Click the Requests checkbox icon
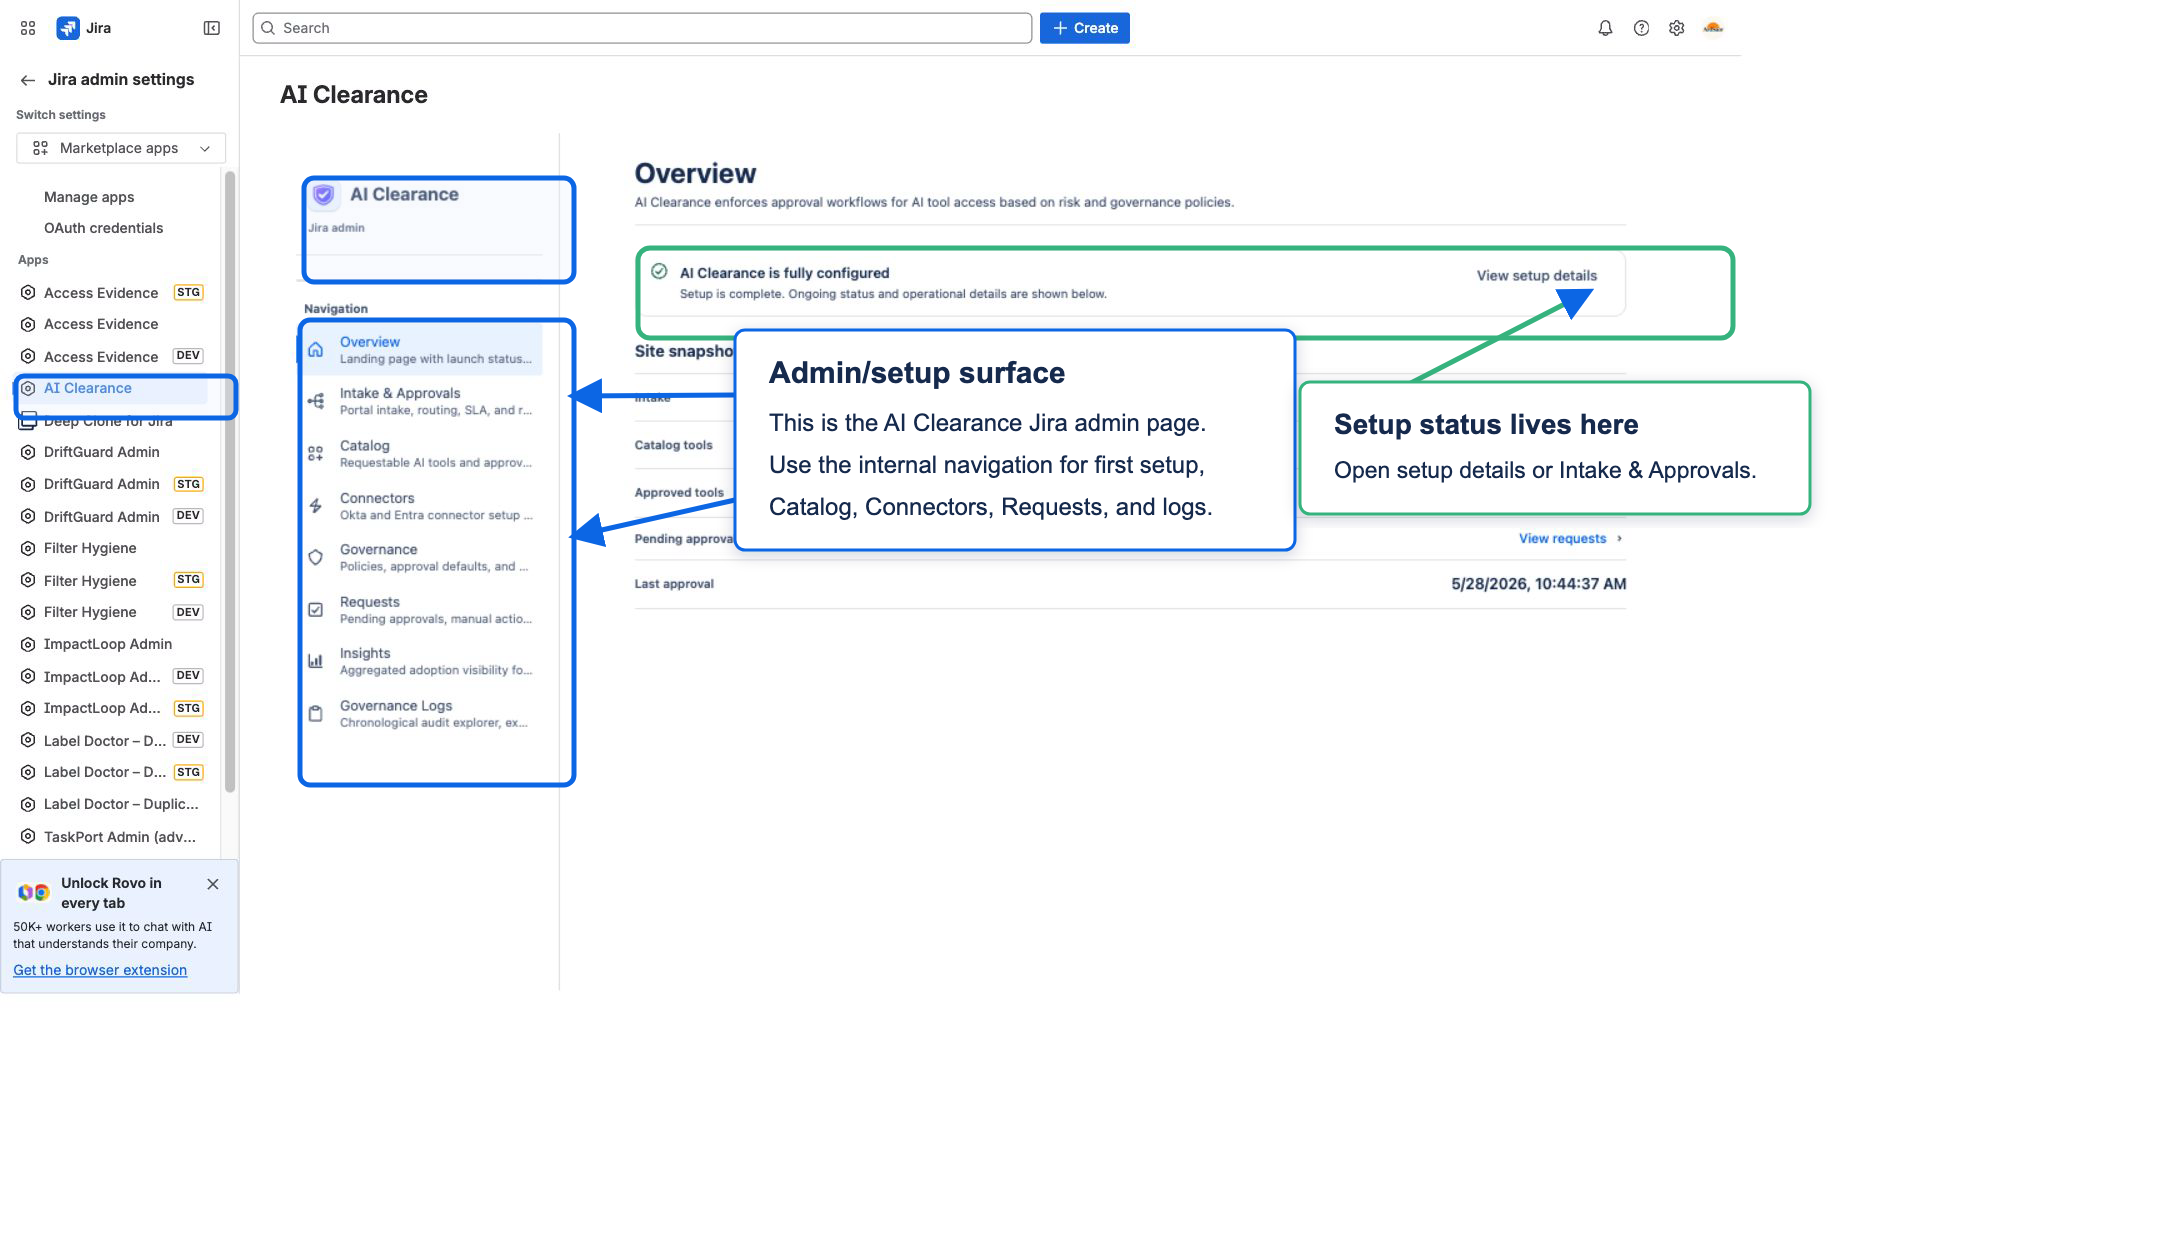This screenshot has width=2176, height=1241. pyautogui.click(x=316, y=609)
